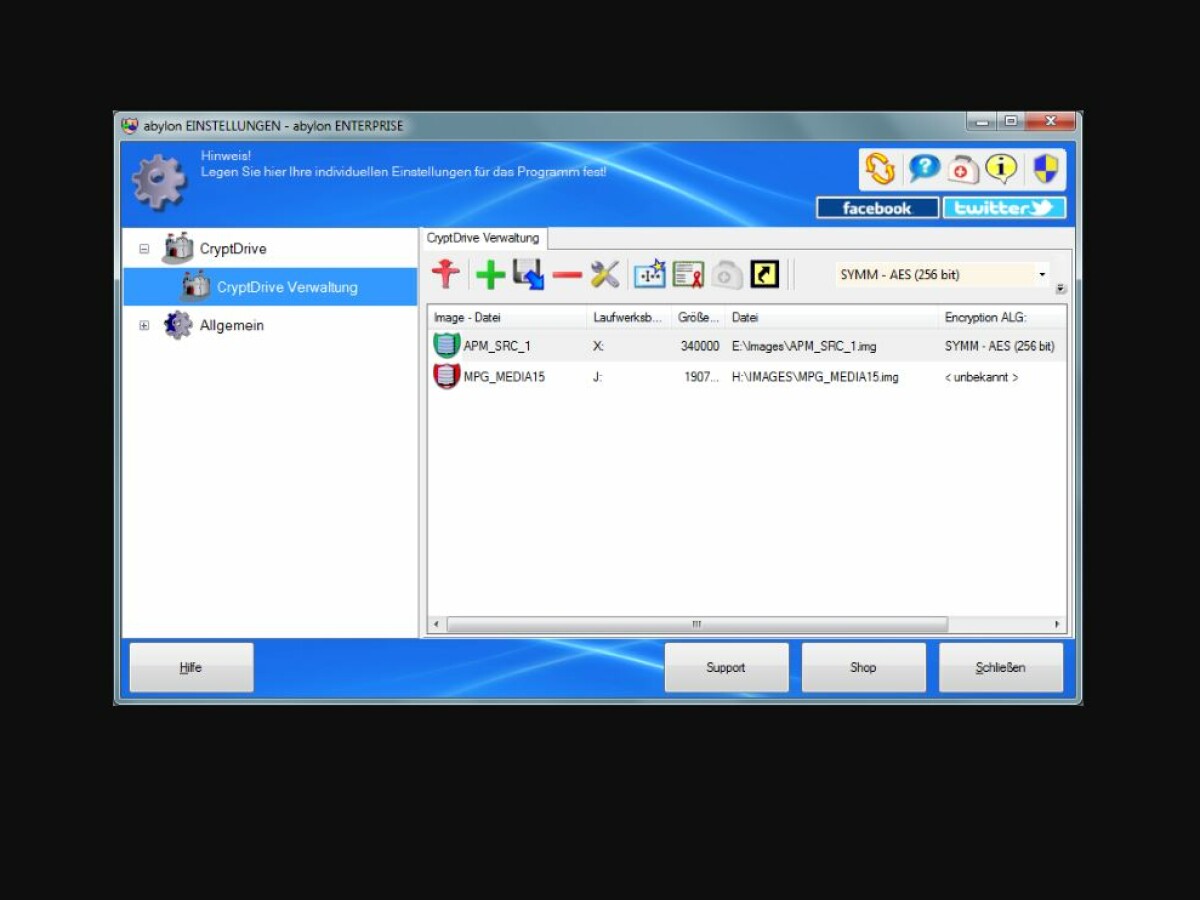Click the blue-yellow security shield icon
The height and width of the screenshot is (900, 1200).
tap(1045, 169)
